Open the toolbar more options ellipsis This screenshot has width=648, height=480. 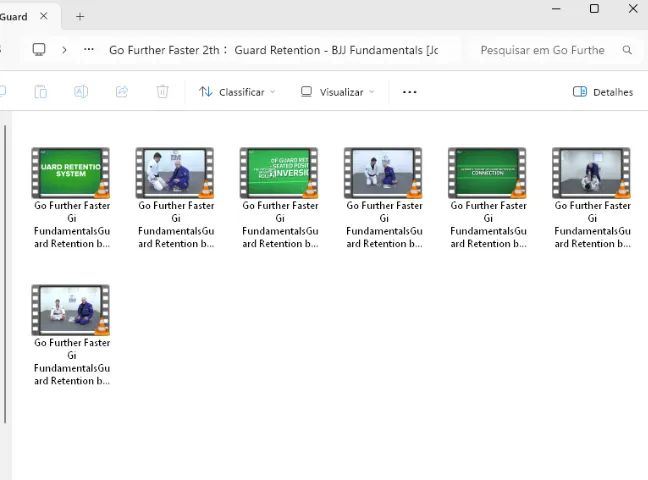(410, 92)
